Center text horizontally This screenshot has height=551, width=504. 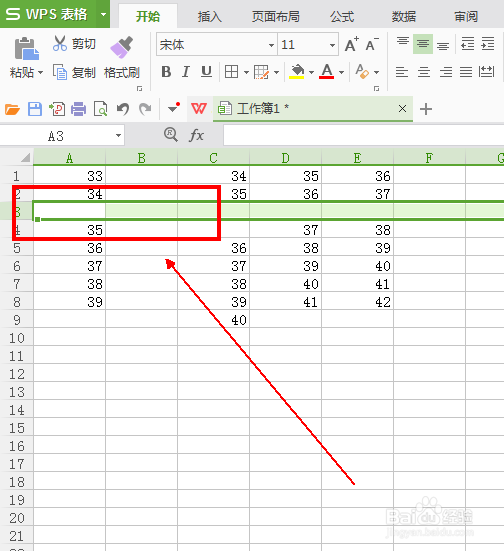pos(424,72)
